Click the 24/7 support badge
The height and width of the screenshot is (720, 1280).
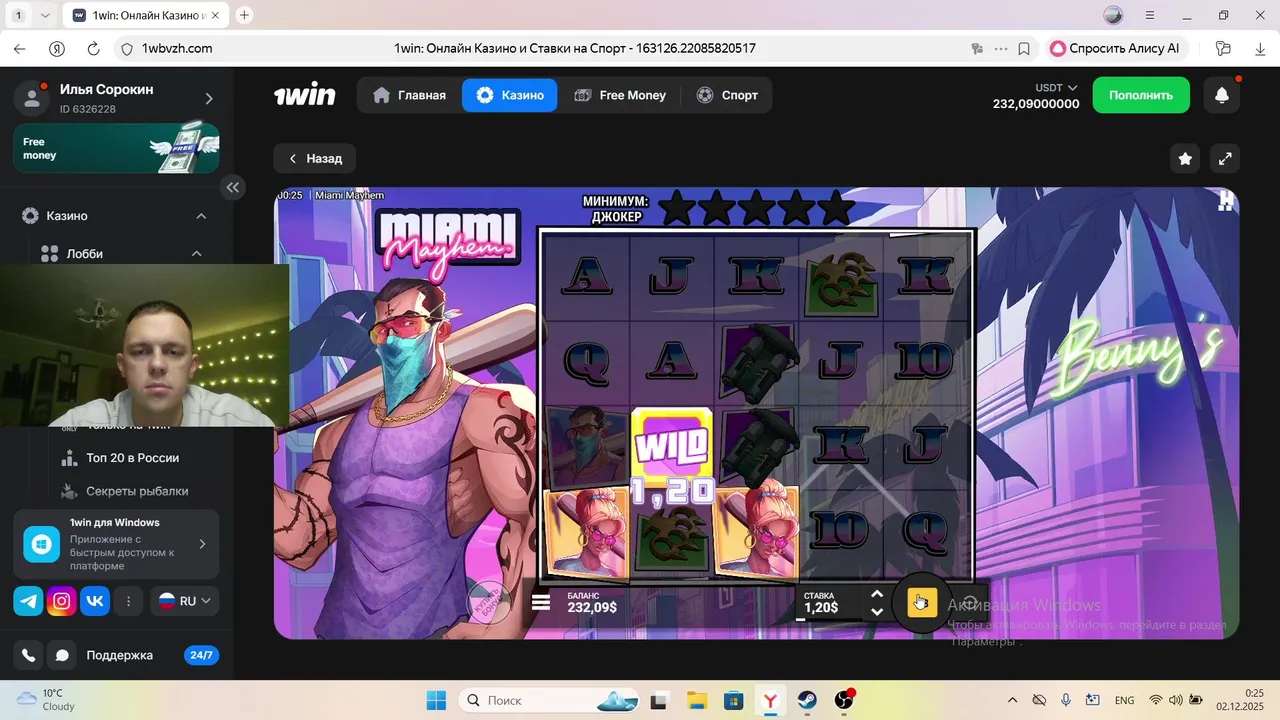201,655
